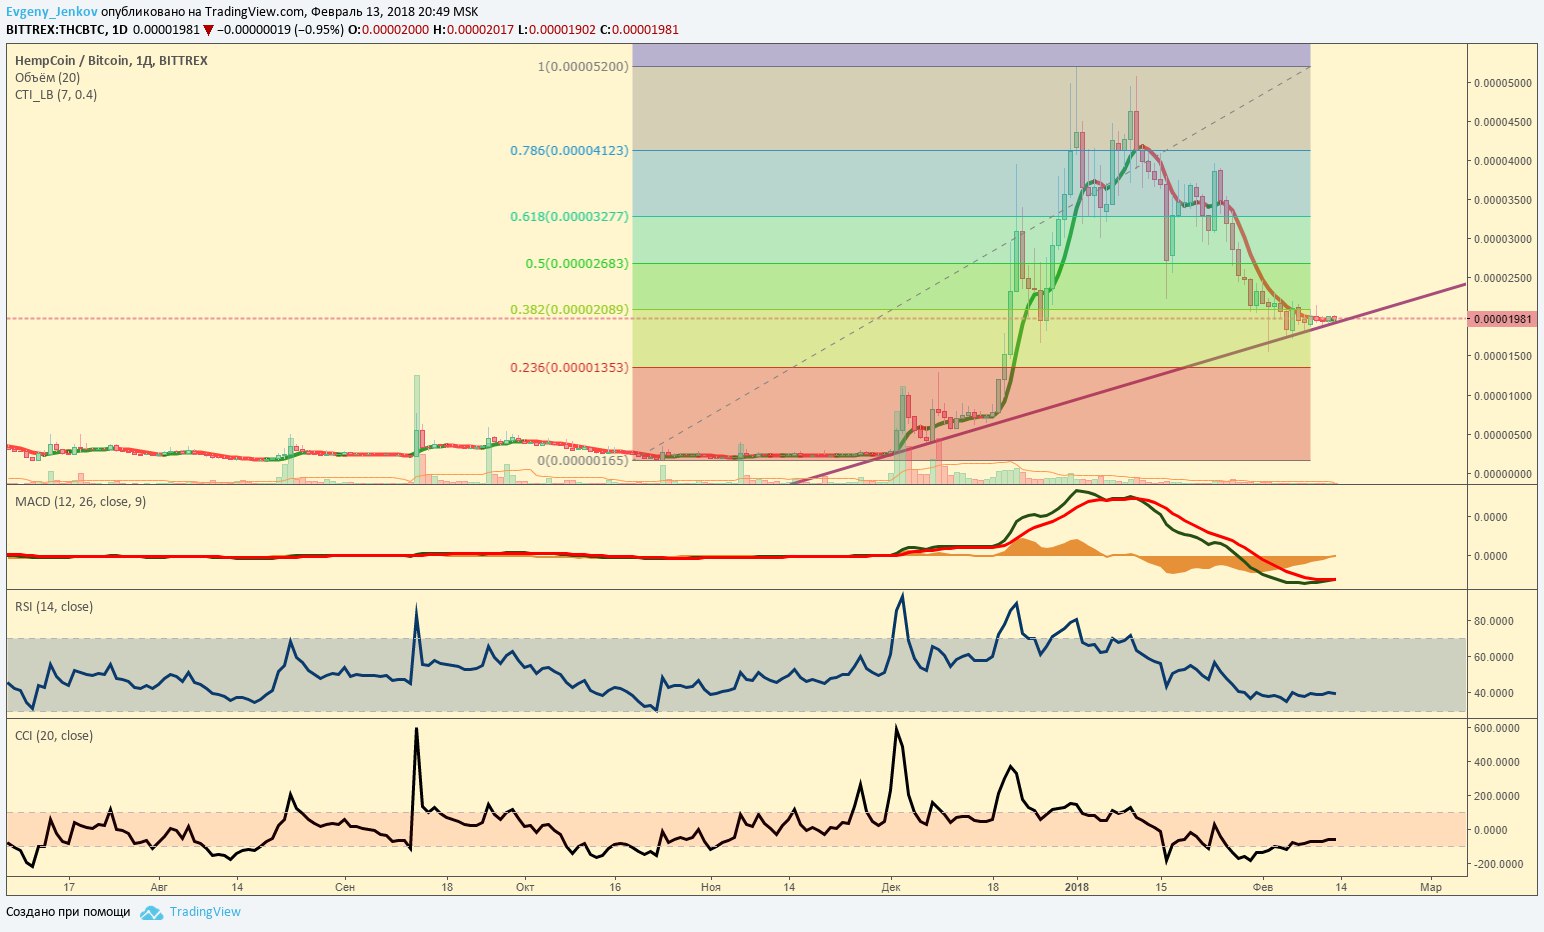Open the Evgeny_Jenkov author profile link
Image resolution: width=1544 pixels, height=932 pixels.
coord(52,12)
